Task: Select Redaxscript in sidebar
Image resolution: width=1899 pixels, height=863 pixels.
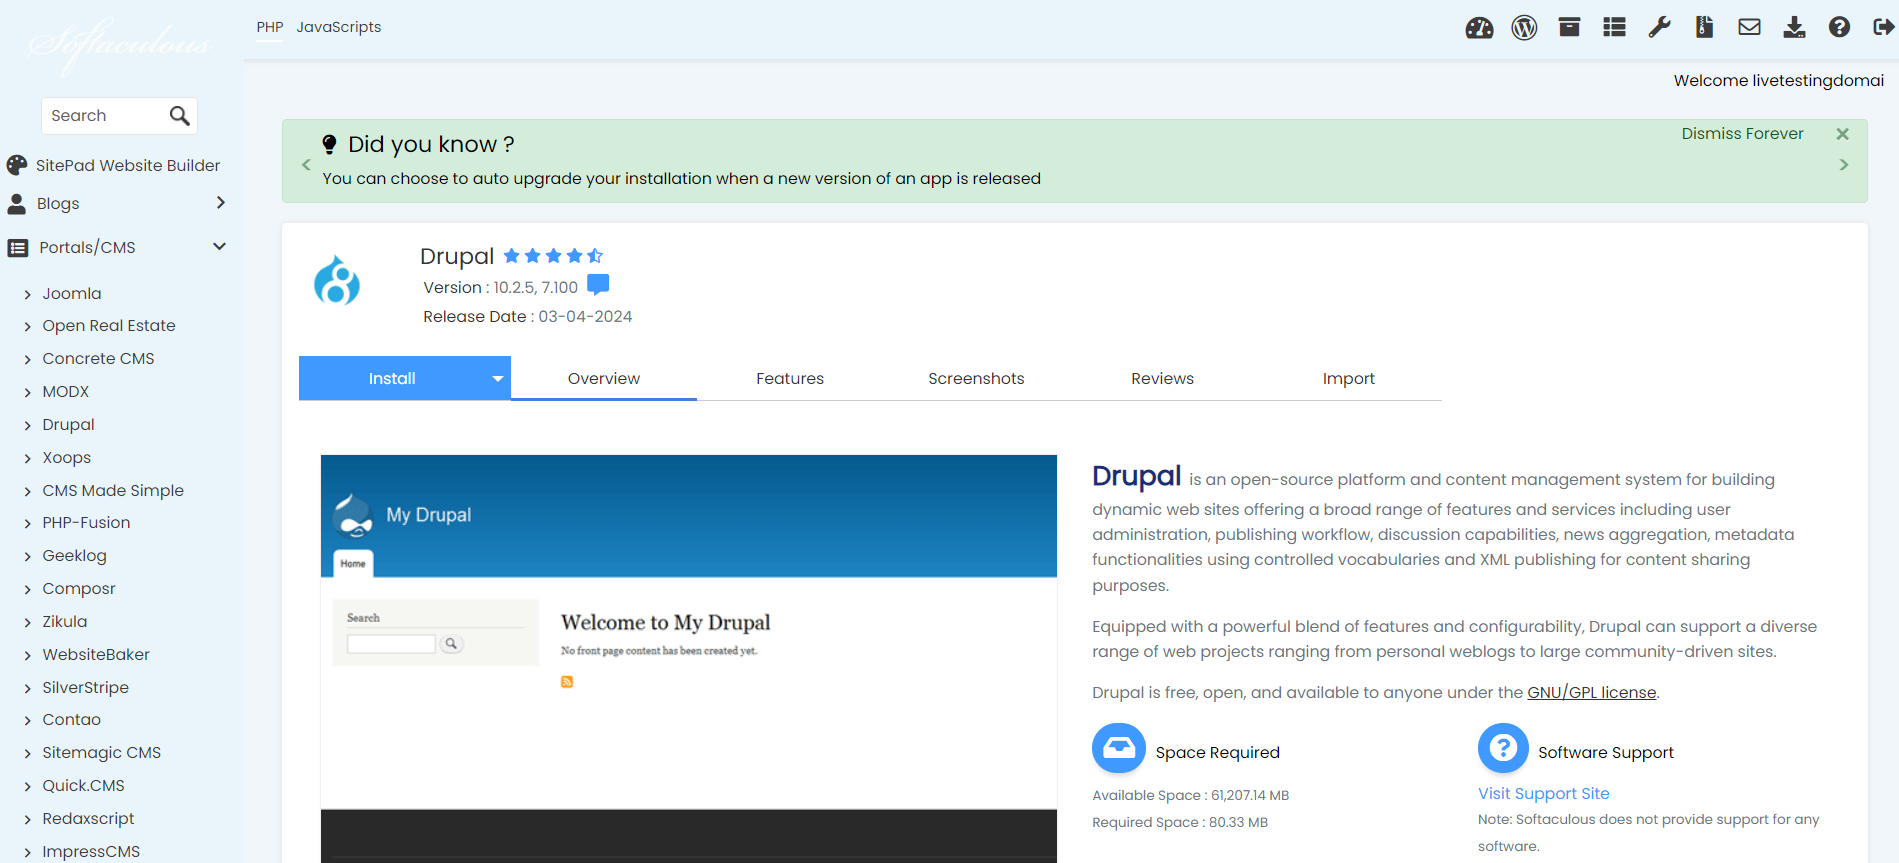Action: 88,819
